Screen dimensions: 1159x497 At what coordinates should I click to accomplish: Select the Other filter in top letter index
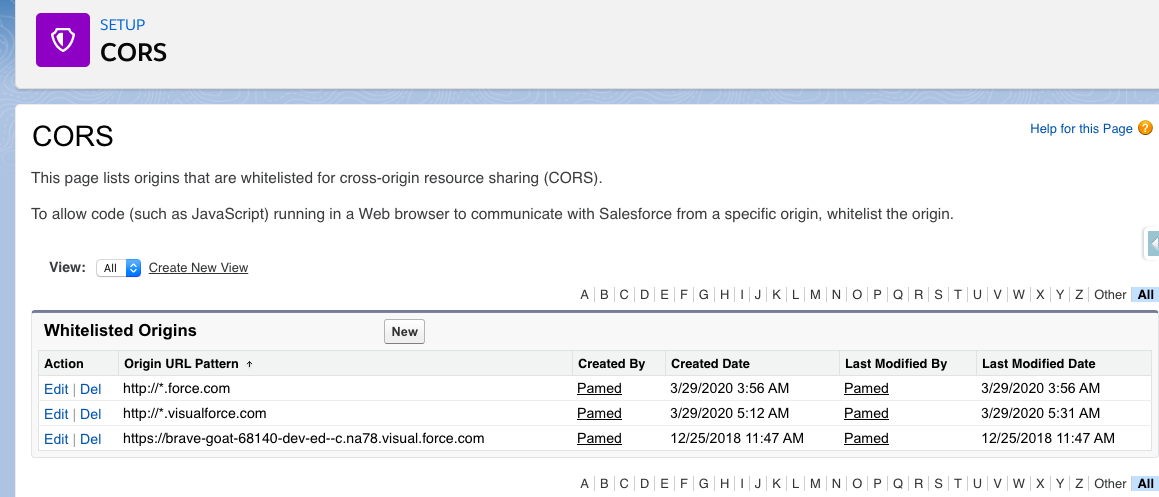point(1110,294)
